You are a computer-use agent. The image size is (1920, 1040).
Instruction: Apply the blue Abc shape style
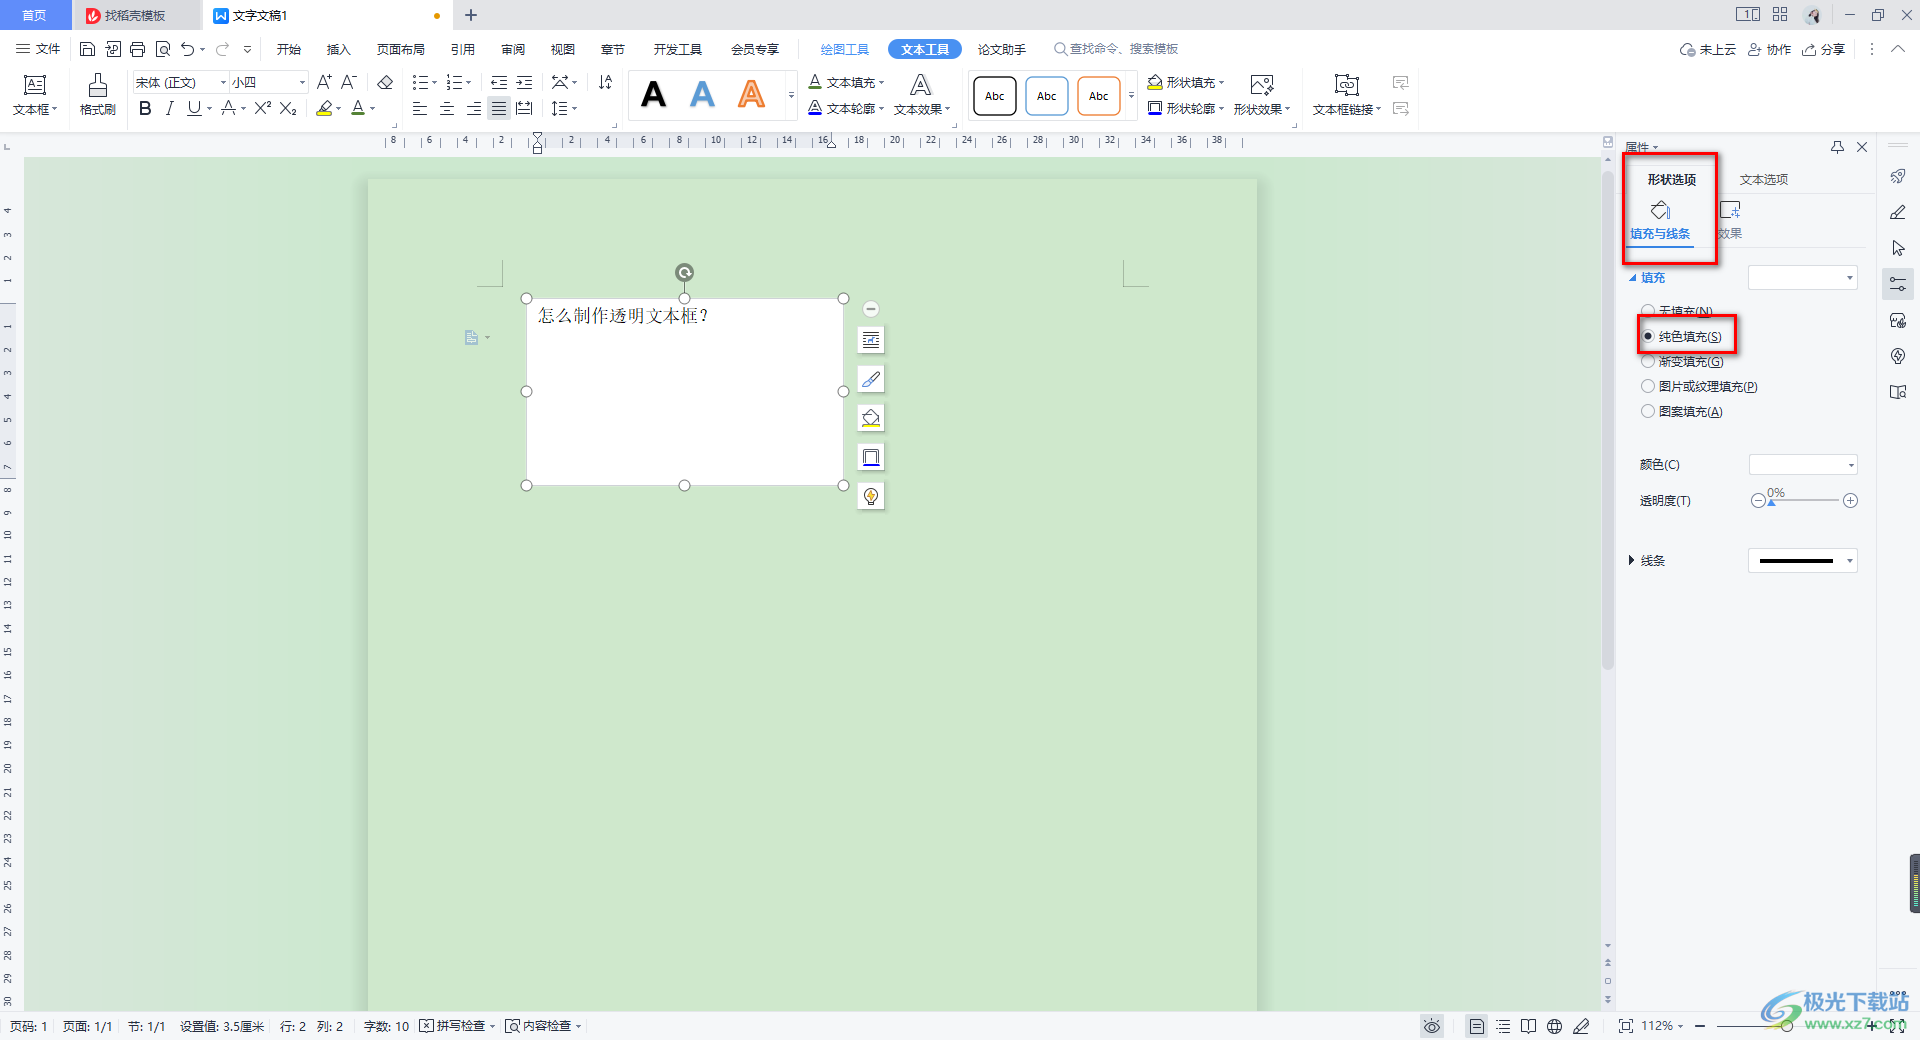click(1047, 96)
